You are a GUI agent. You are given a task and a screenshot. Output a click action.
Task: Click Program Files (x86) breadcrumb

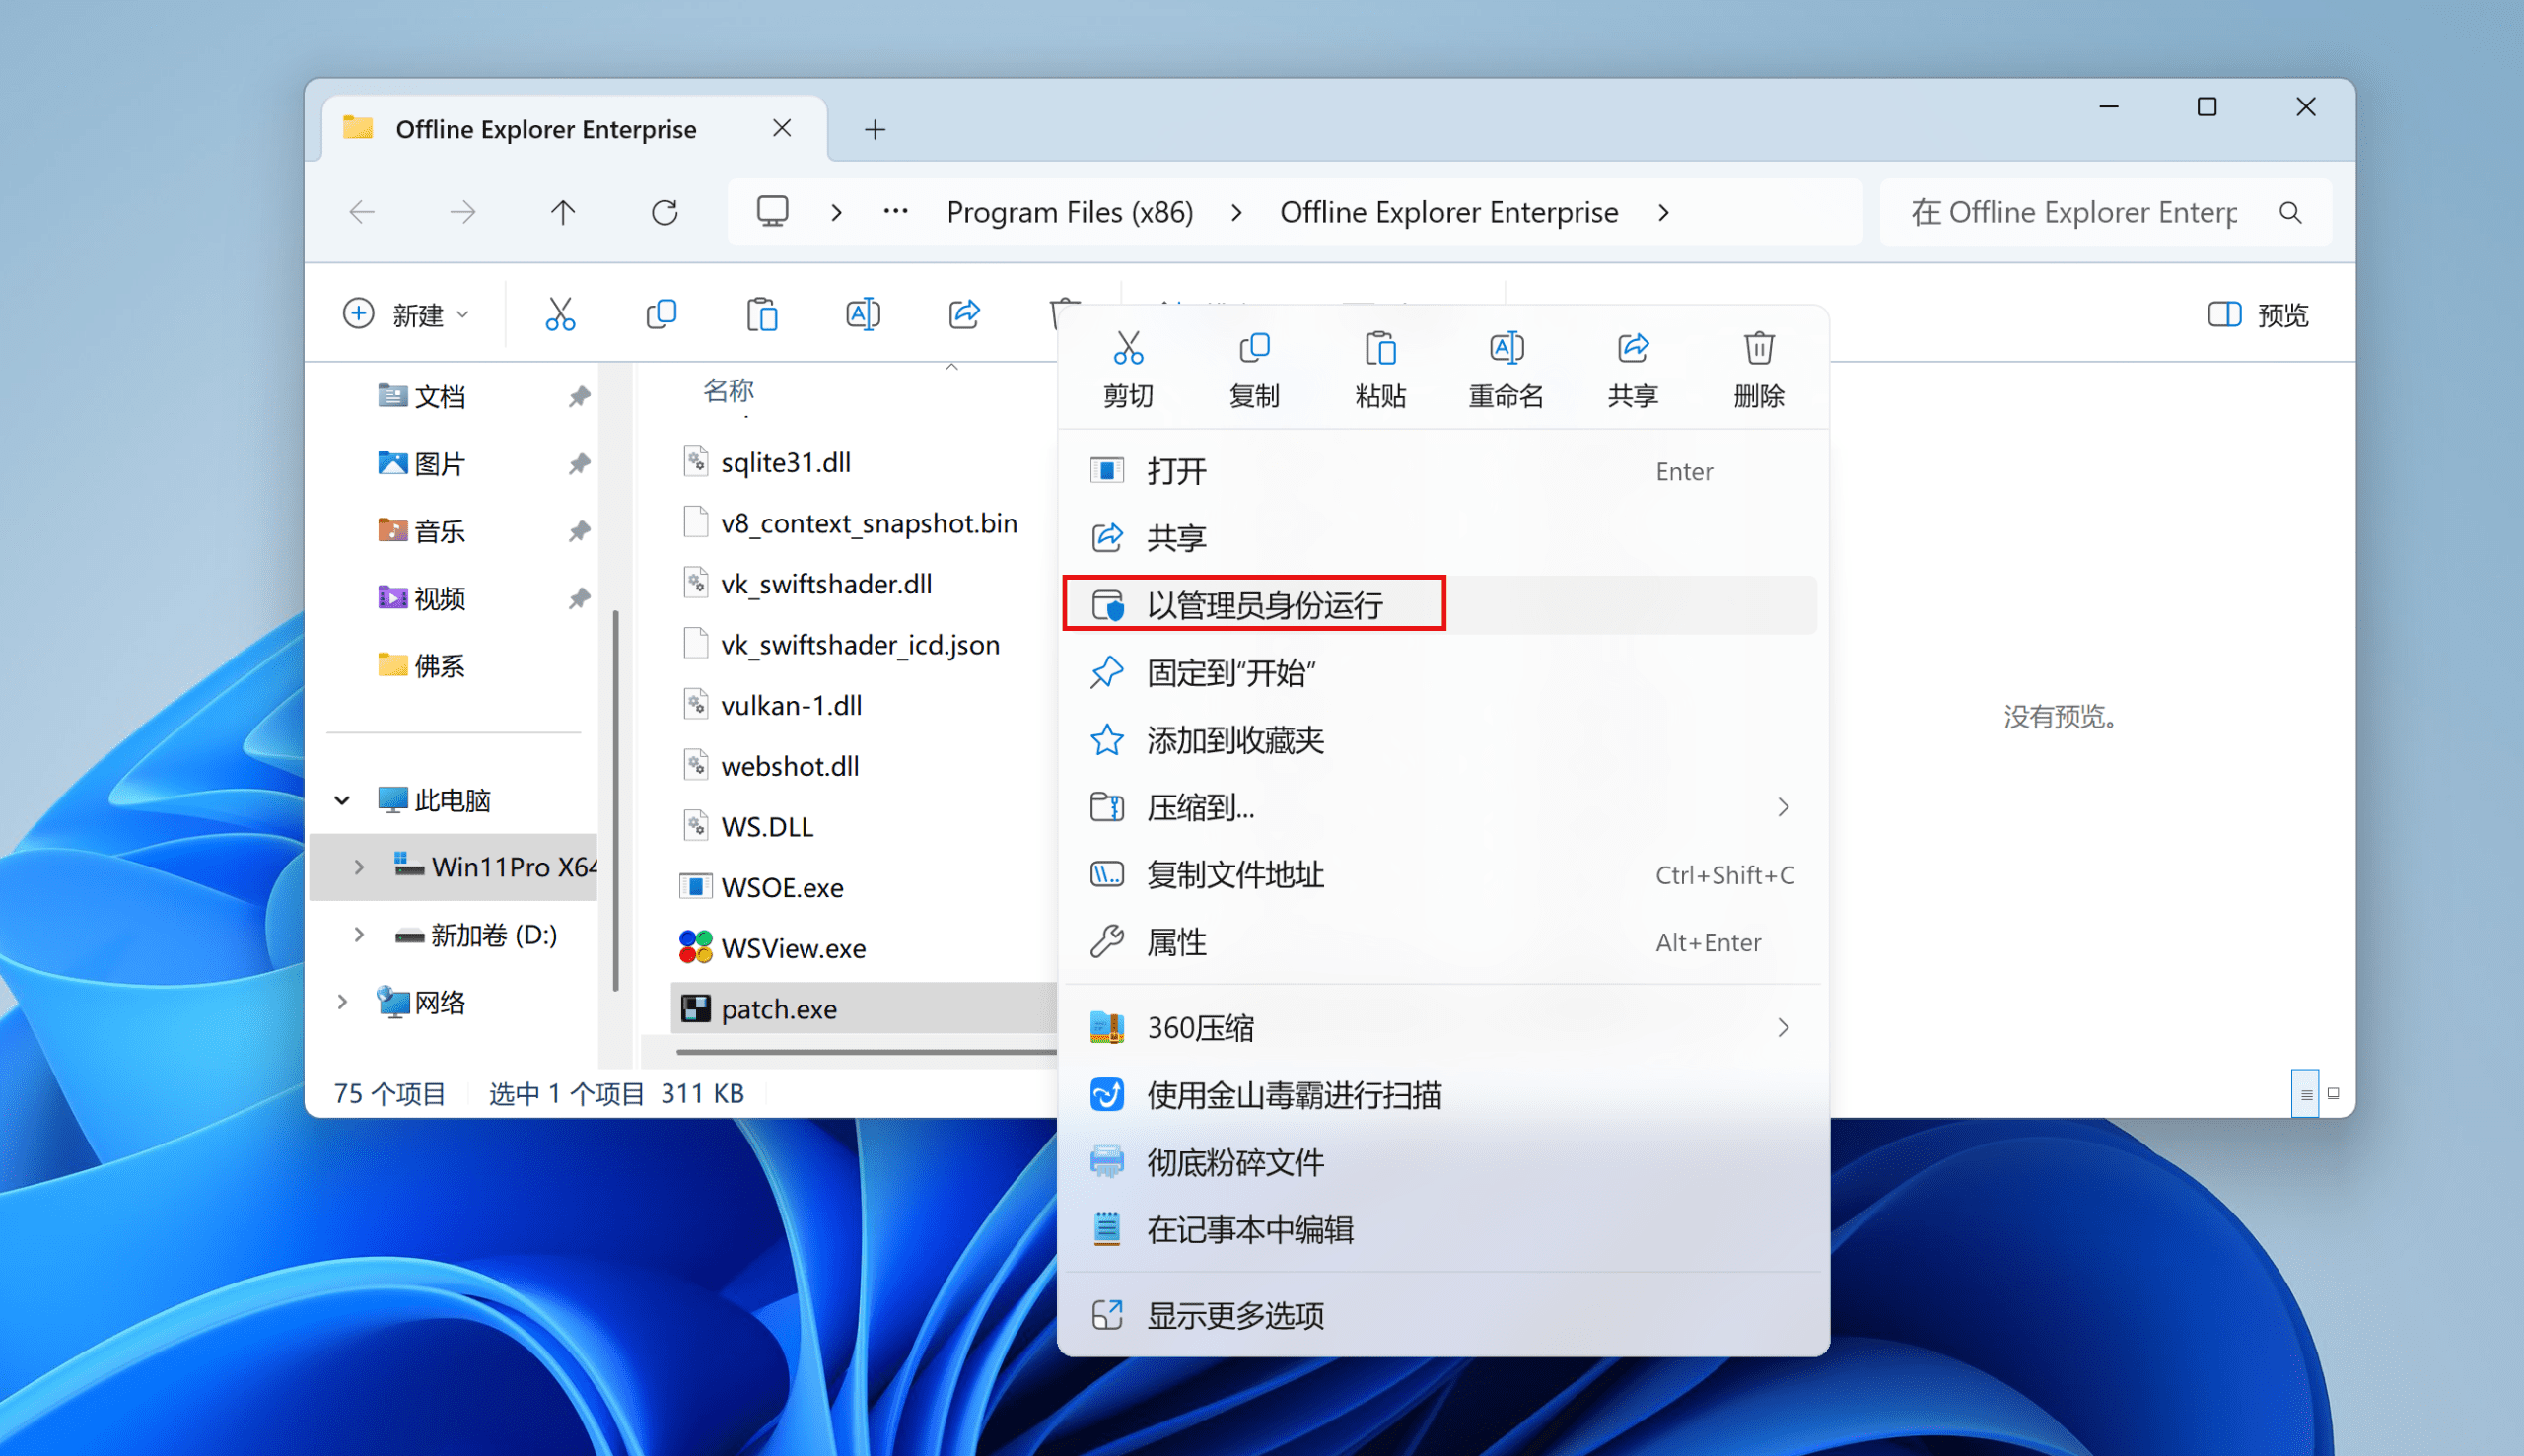tap(1070, 212)
